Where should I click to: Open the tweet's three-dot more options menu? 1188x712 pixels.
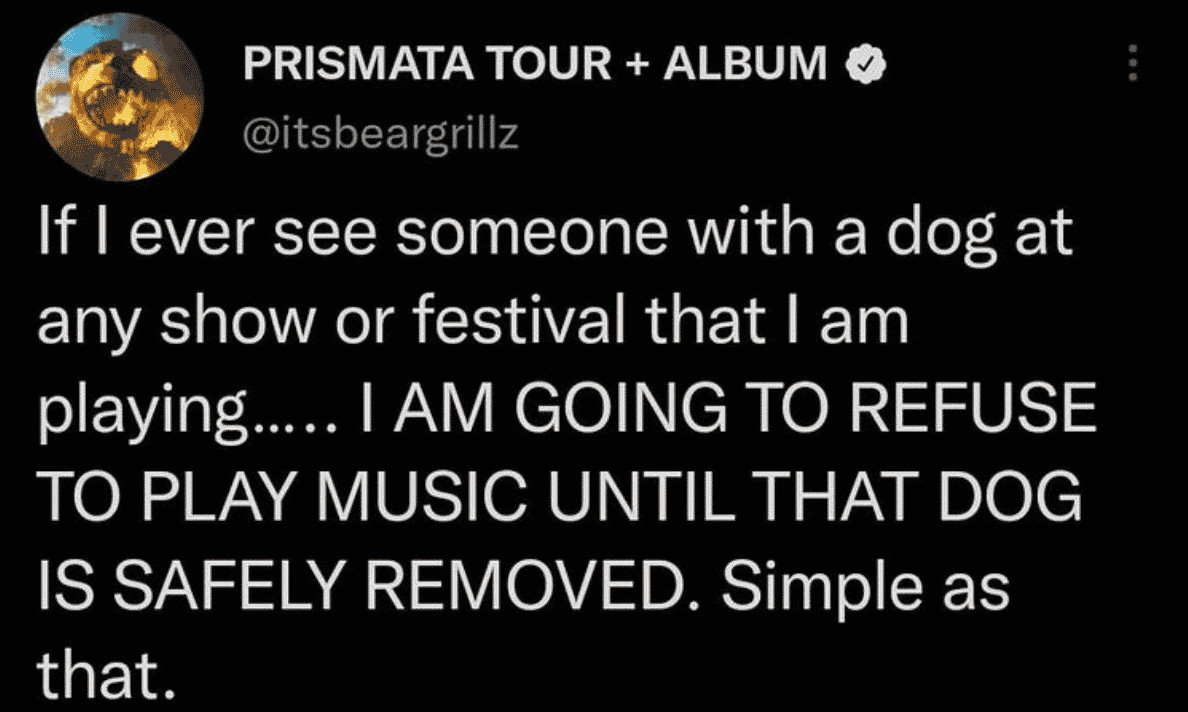pyautogui.click(x=1132, y=62)
